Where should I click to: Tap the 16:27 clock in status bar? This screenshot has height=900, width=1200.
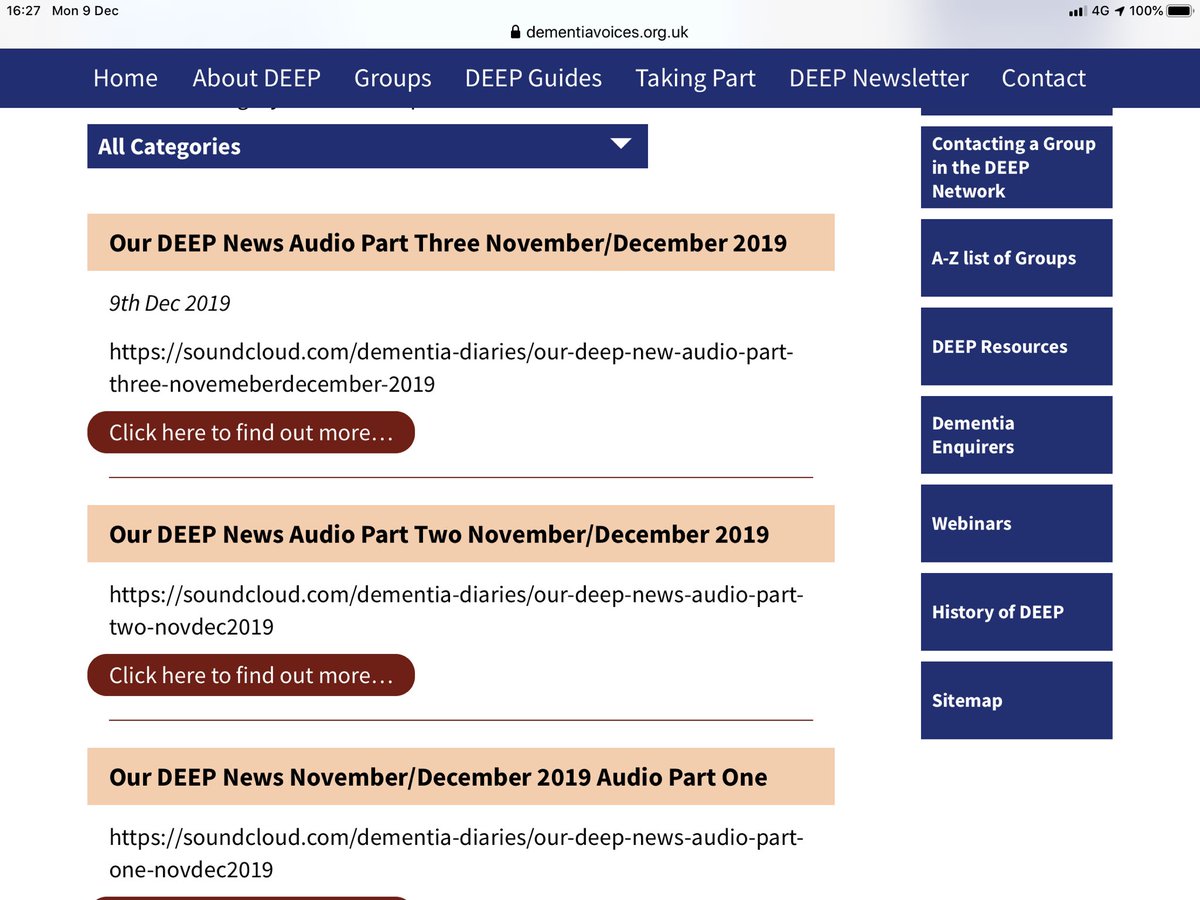22,11
